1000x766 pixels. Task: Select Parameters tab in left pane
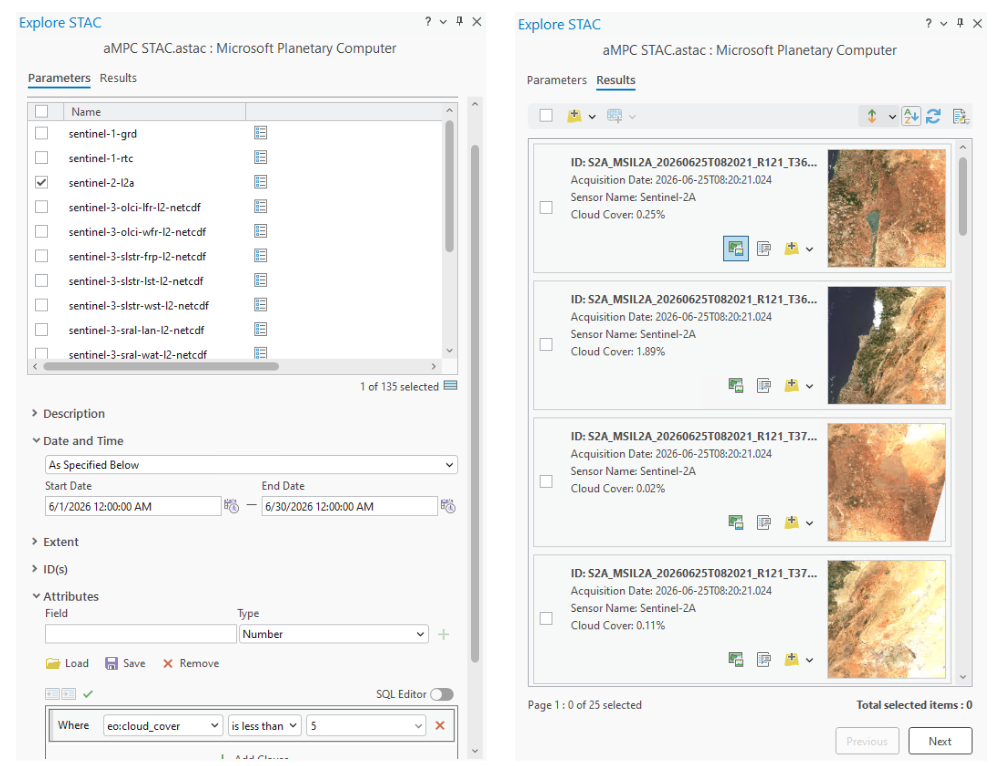(59, 78)
